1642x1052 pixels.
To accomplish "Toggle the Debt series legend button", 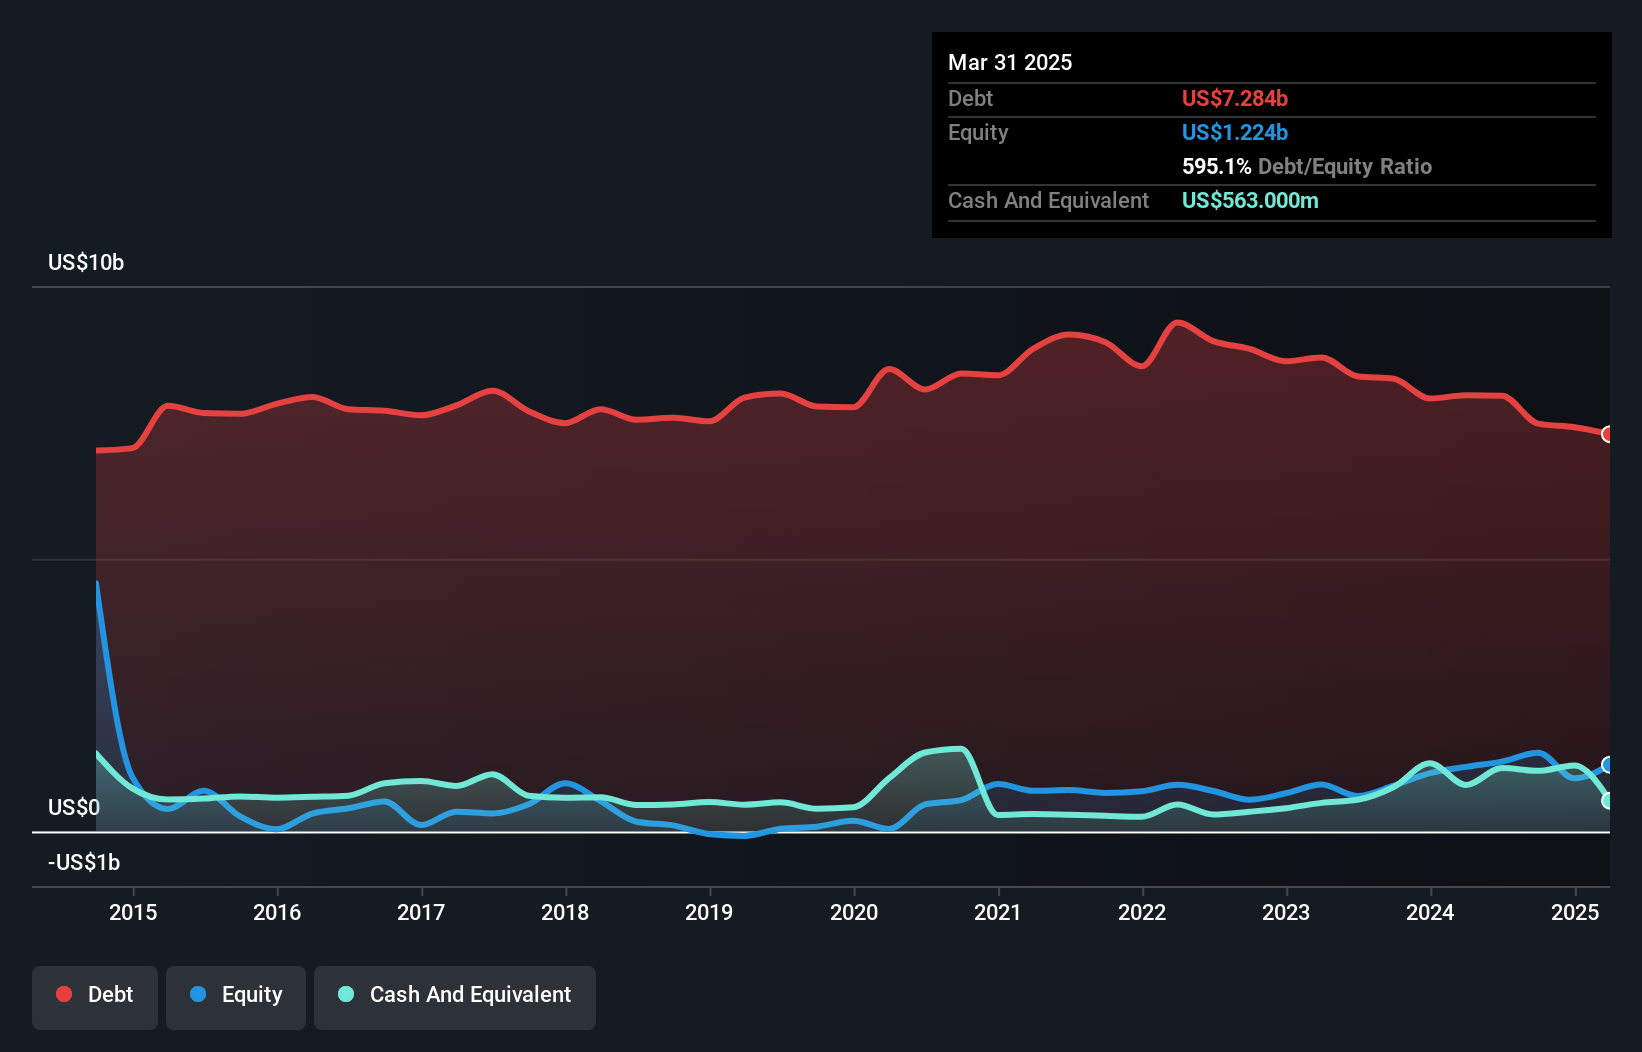I will (x=95, y=997).
